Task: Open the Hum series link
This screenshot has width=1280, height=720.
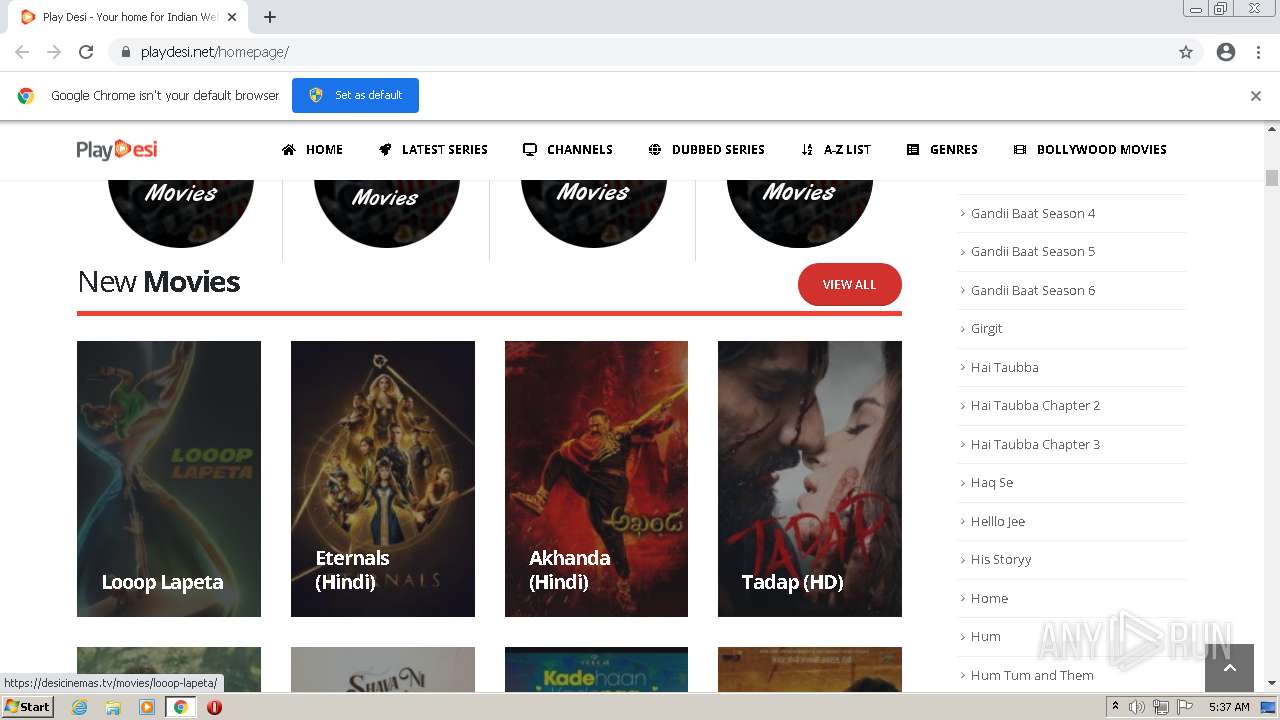Action: 985,636
